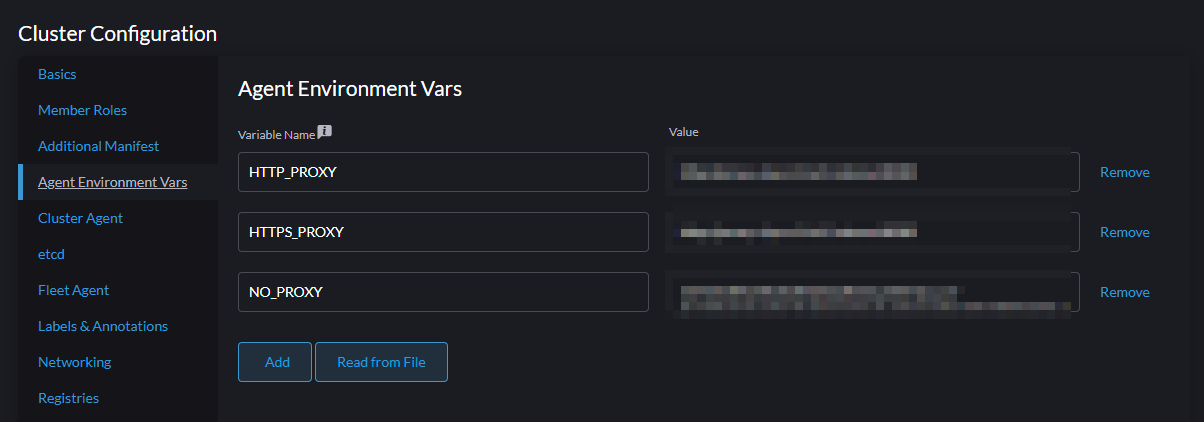Open the Registries section
The image size is (1204, 422).
click(x=68, y=398)
